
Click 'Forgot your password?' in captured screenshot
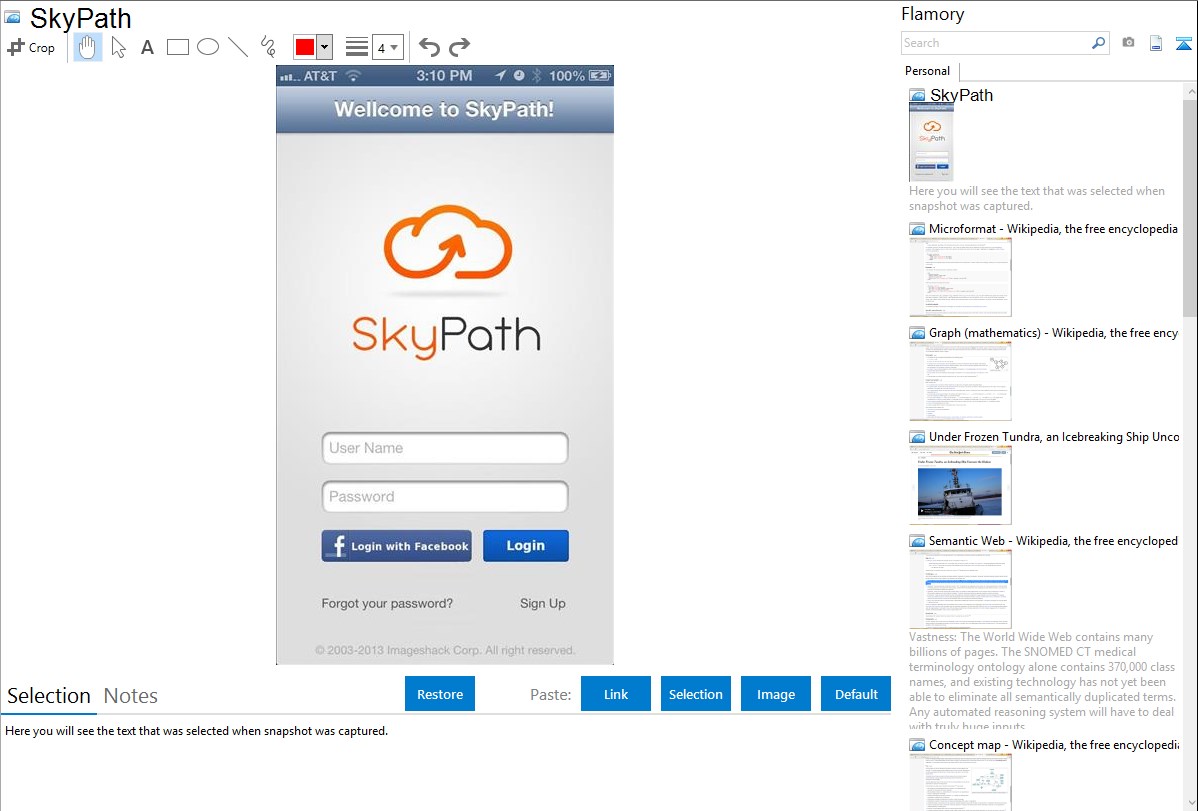pyautogui.click(x=387, y=603)
